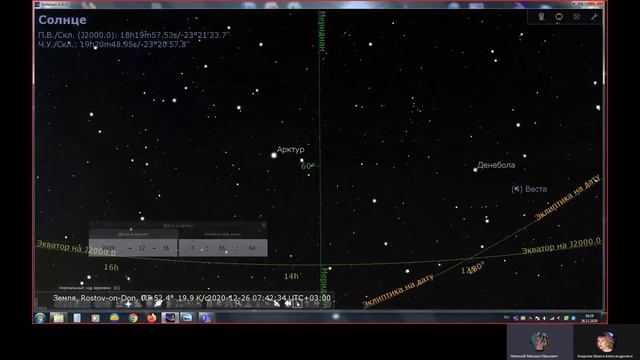
Task: Click the day field showing 26
Action: tap(166, 248)
